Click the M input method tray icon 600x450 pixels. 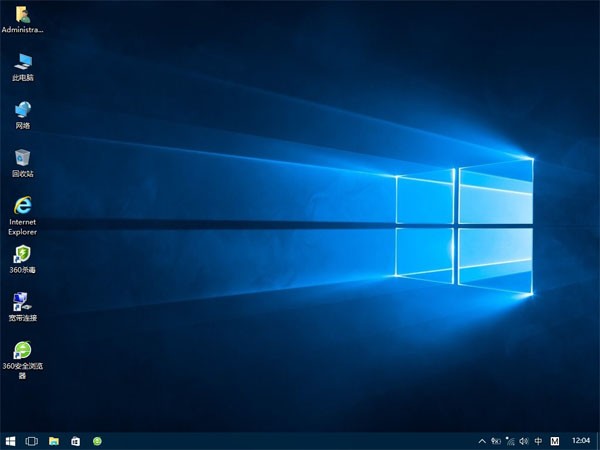coord(555,441)
